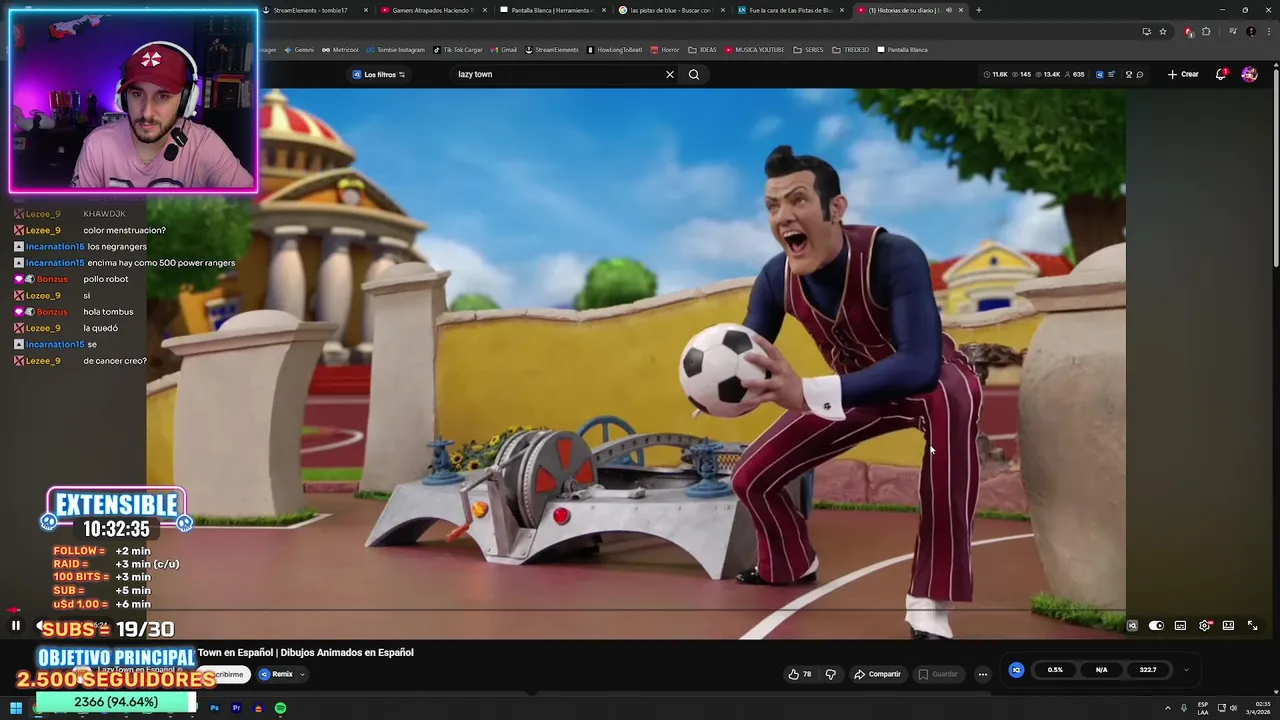This screenshot has width=1280, height=720.
Task: Expand the Remix dropdown arrow
Action: pos(302,674)
